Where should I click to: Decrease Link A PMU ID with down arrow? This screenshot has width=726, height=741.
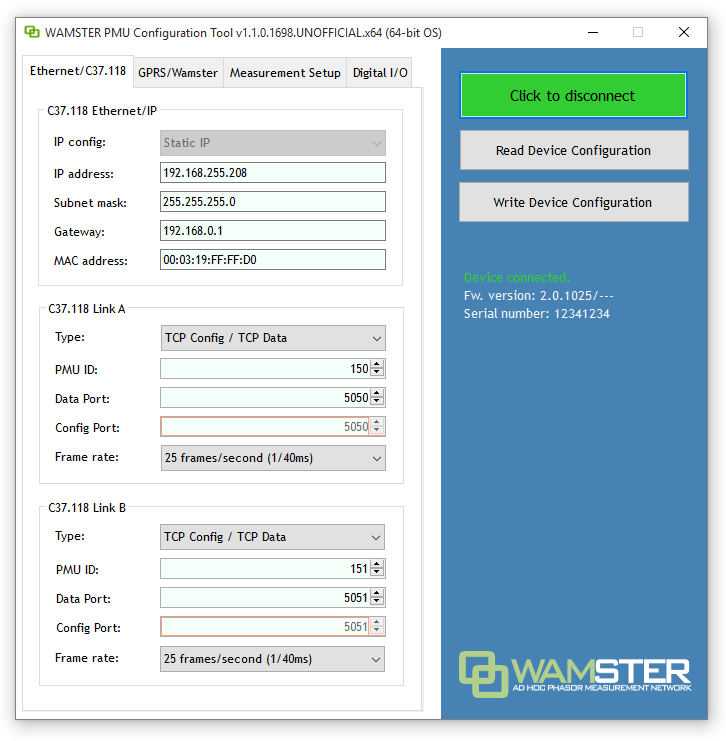[x=377, y=372]
